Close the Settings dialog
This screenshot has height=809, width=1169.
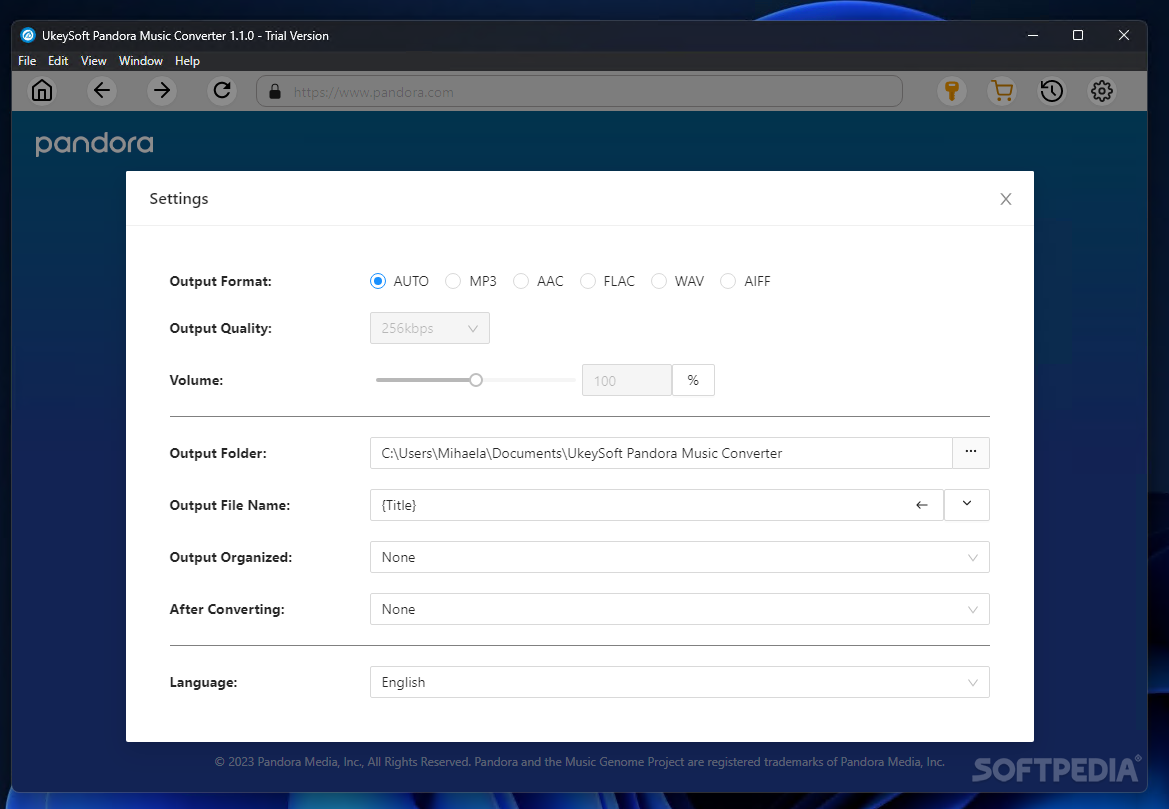[x=1006, y=199]
